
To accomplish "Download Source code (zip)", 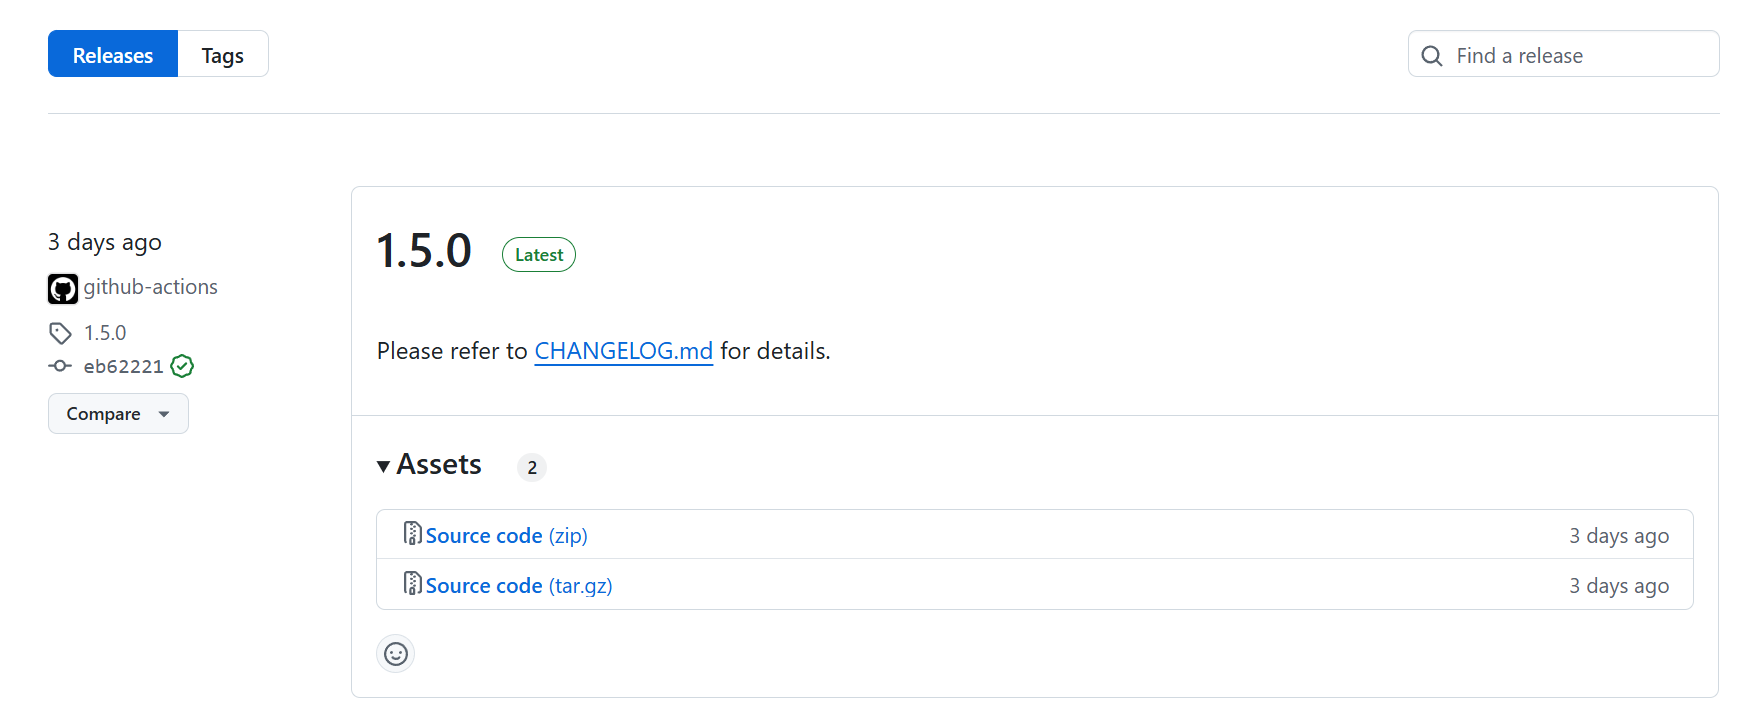I will click(x=506, y=536).
